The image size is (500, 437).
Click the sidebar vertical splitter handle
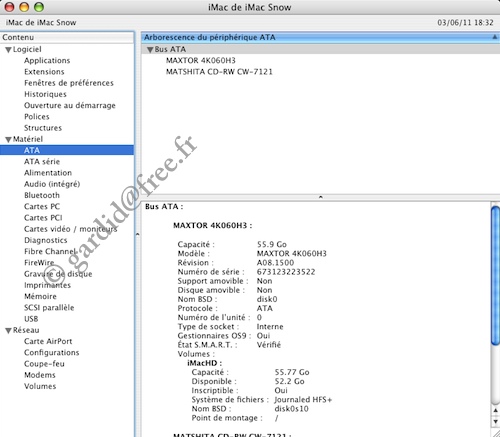coord(137,234)
